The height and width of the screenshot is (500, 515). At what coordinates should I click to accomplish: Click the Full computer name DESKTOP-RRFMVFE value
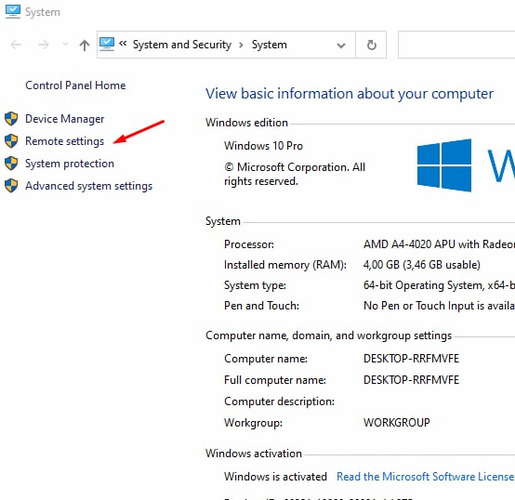point(411,380)
